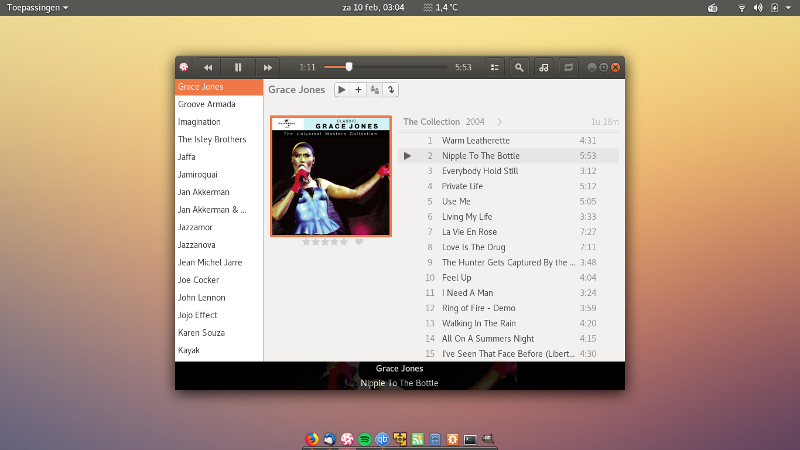800x450 pixels.
Task: Select Kayak in the artist list
Action: (219, 351)
